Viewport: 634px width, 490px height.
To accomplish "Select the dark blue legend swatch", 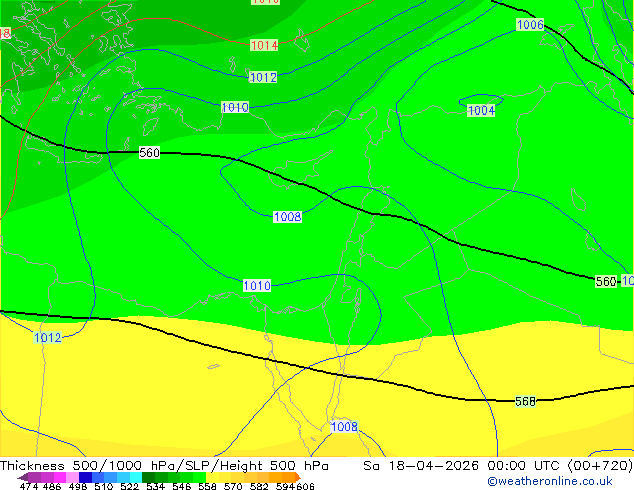I will coord(85,477).
